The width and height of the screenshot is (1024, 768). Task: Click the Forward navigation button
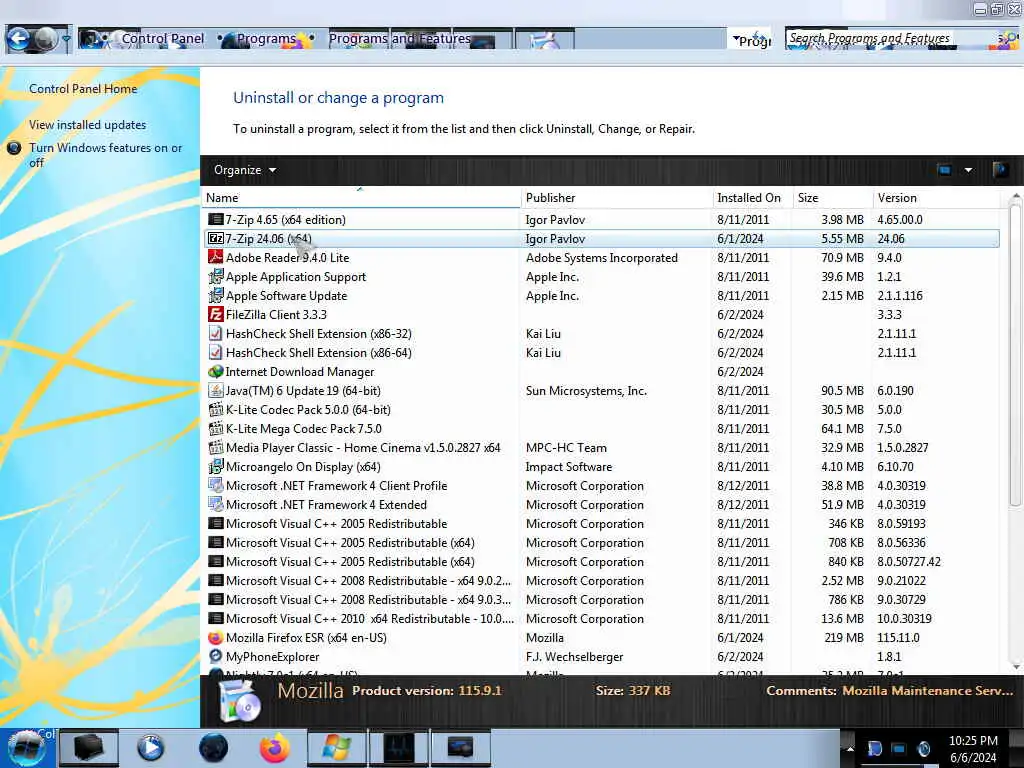46,39
